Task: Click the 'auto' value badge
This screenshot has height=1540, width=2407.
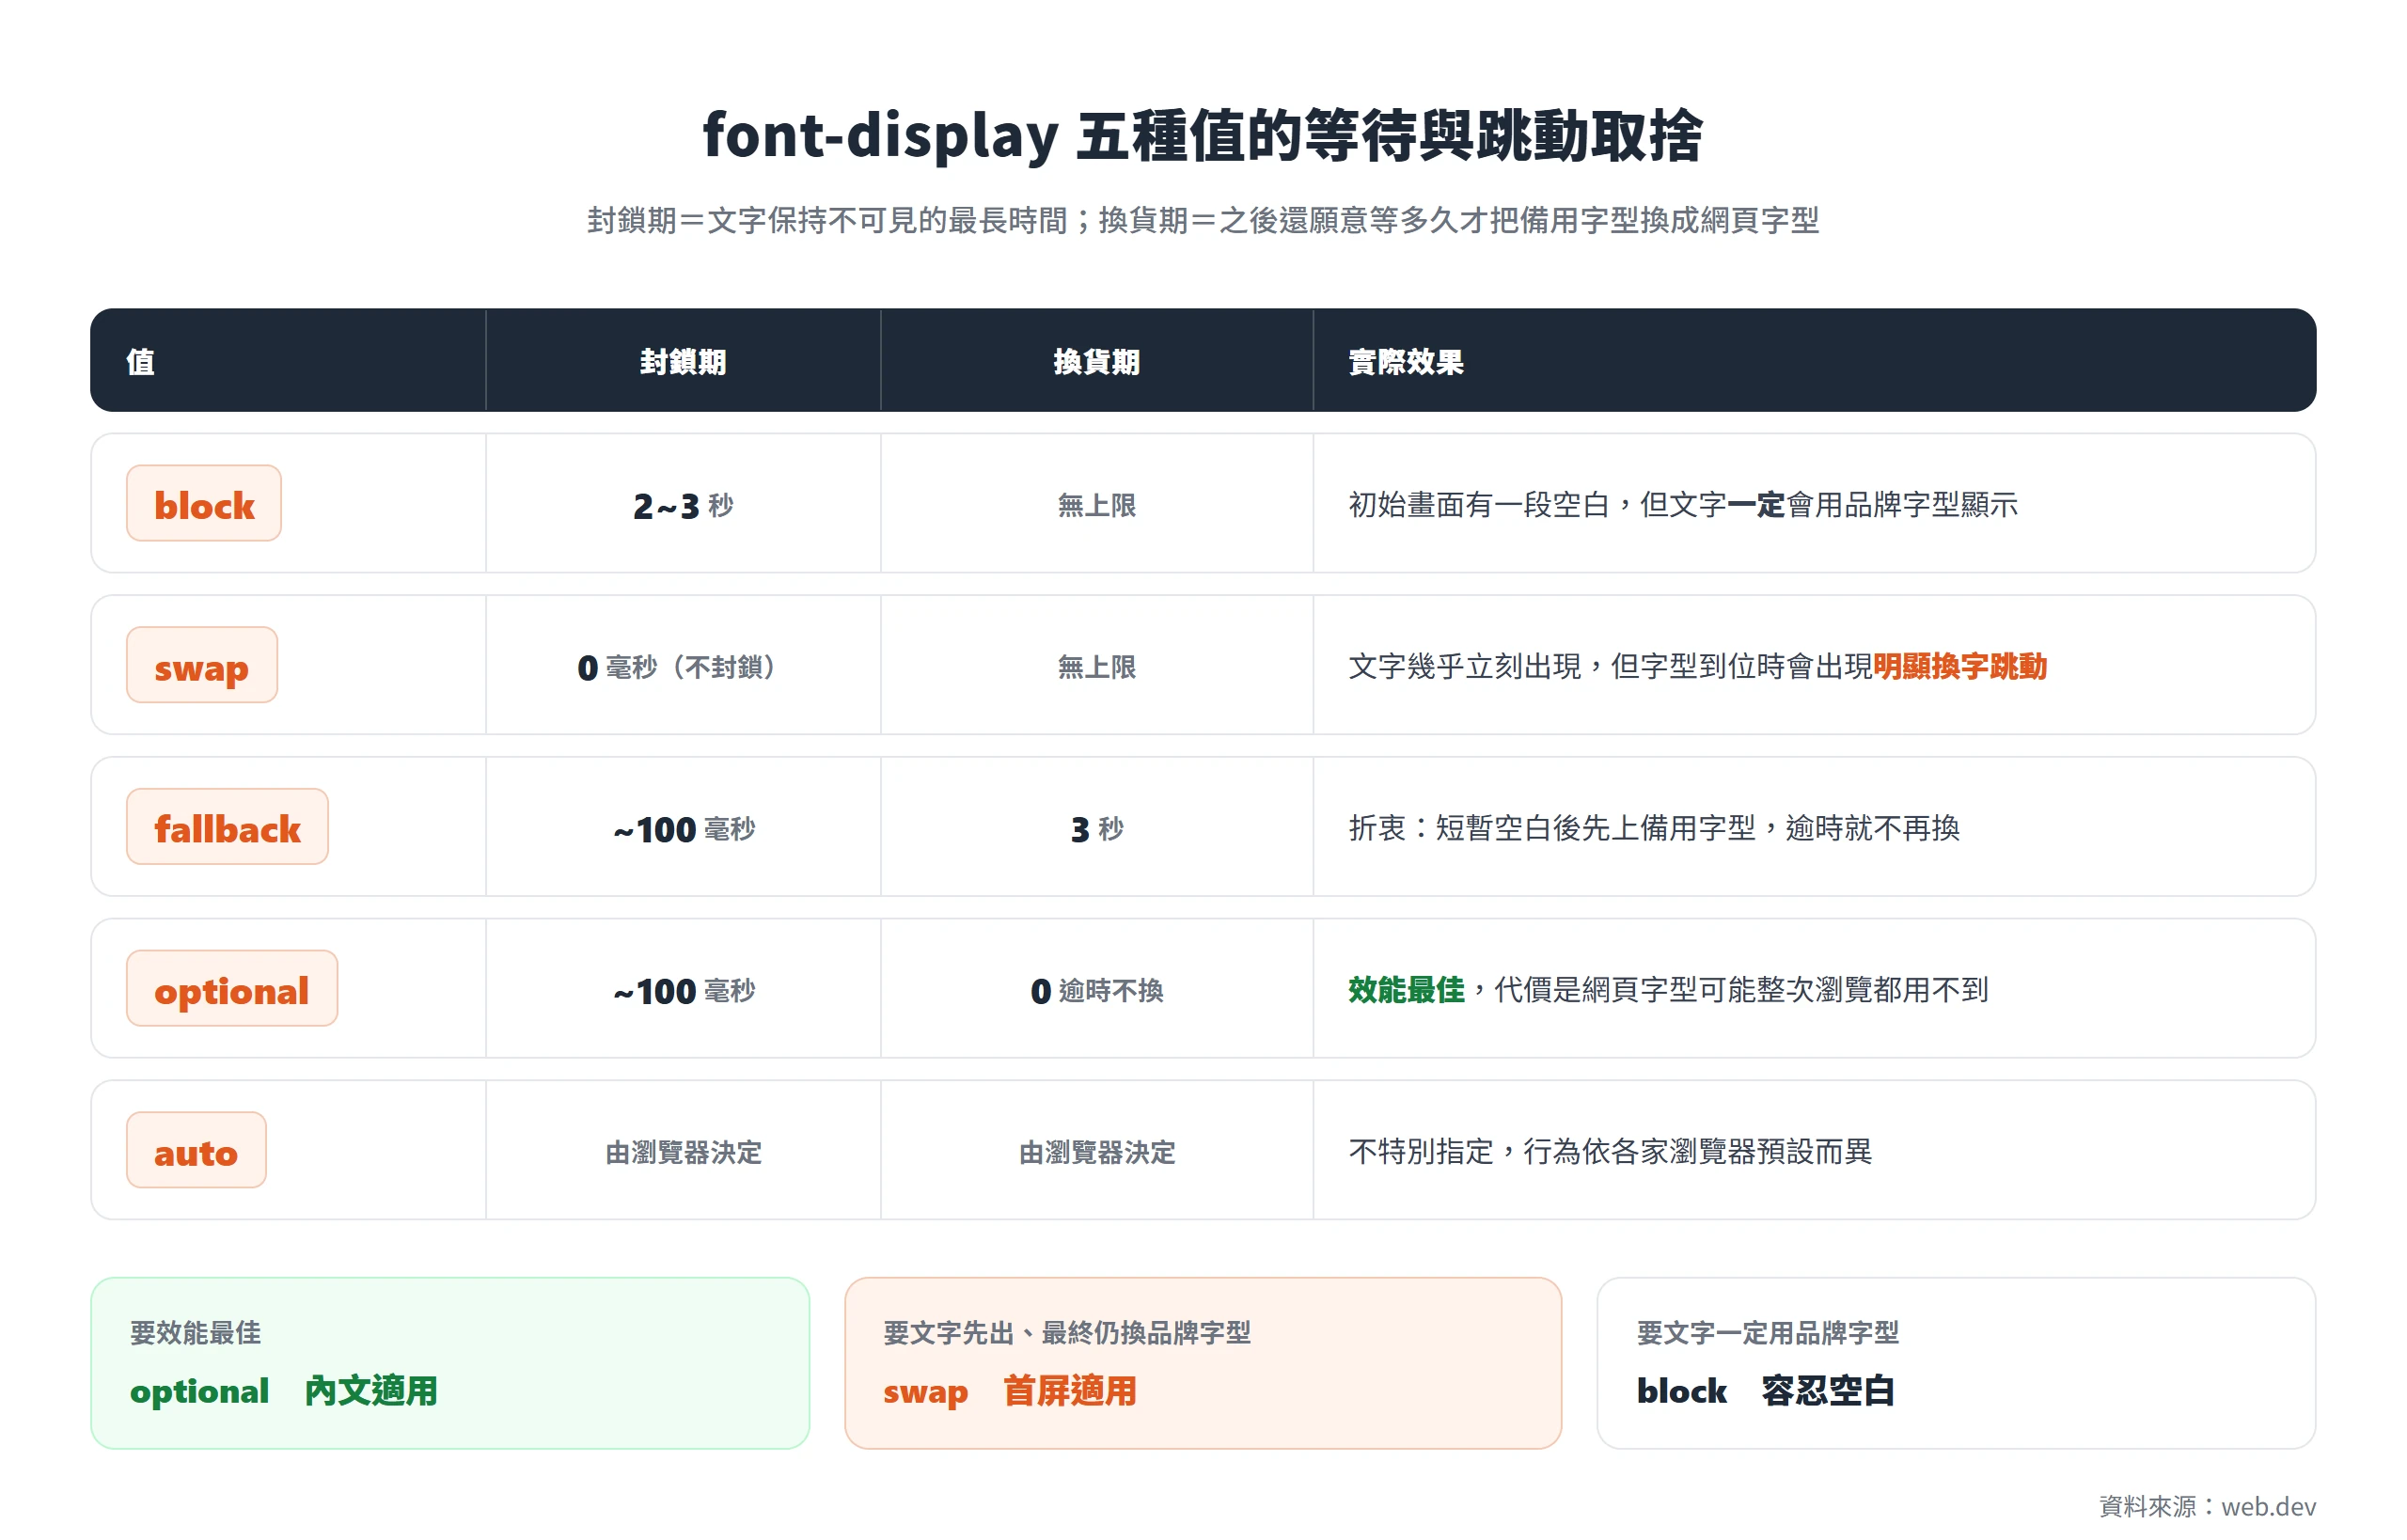Action: tap(196, 1151)
